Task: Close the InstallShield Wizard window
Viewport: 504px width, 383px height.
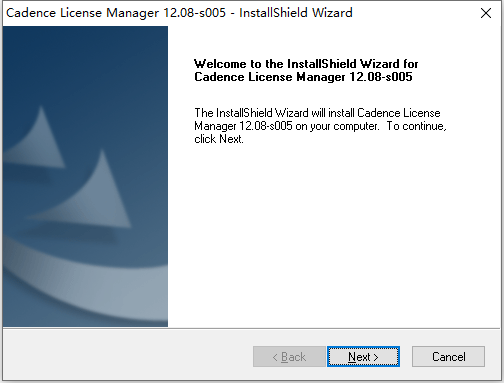Action: tap(486, 13)
